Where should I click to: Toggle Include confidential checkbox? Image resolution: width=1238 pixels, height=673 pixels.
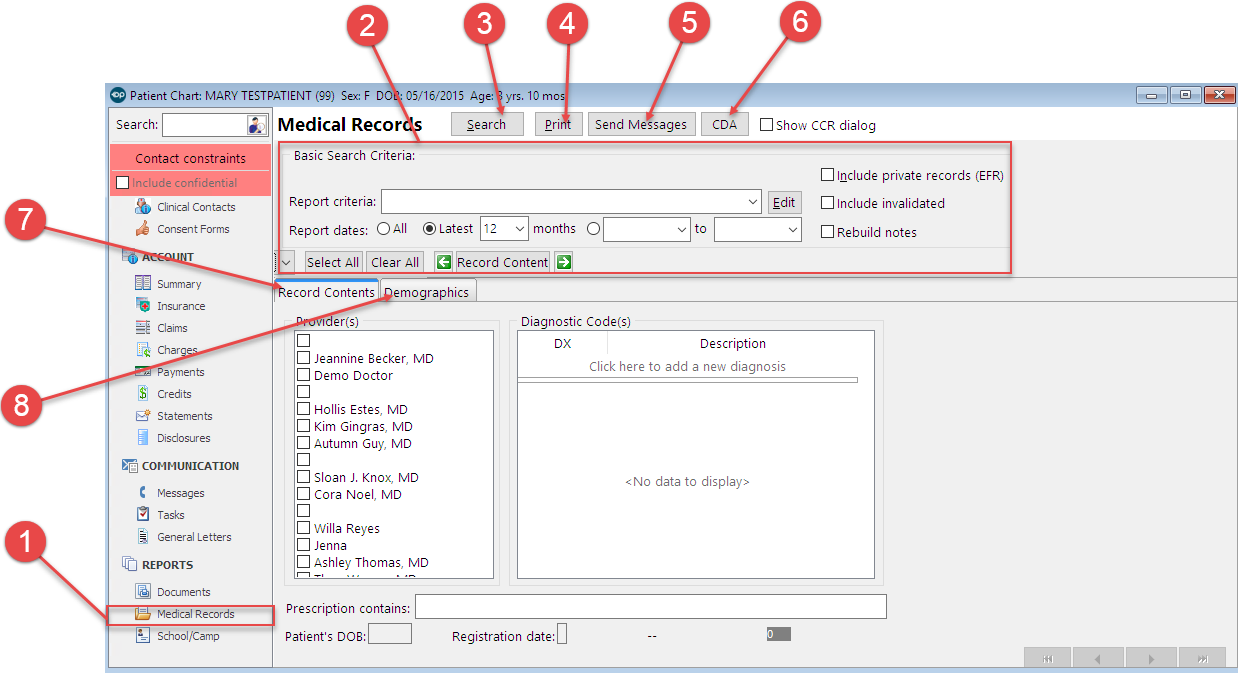[x=123, y=183]
